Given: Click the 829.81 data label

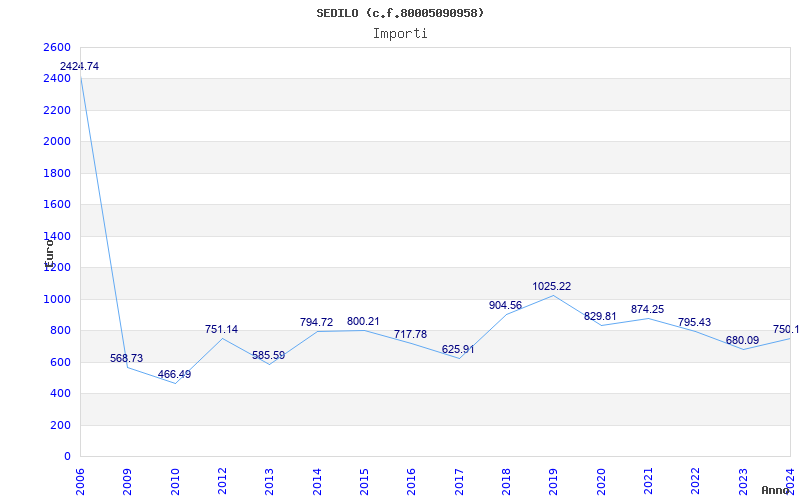Looking at the screenshot, I should (600, 316).
